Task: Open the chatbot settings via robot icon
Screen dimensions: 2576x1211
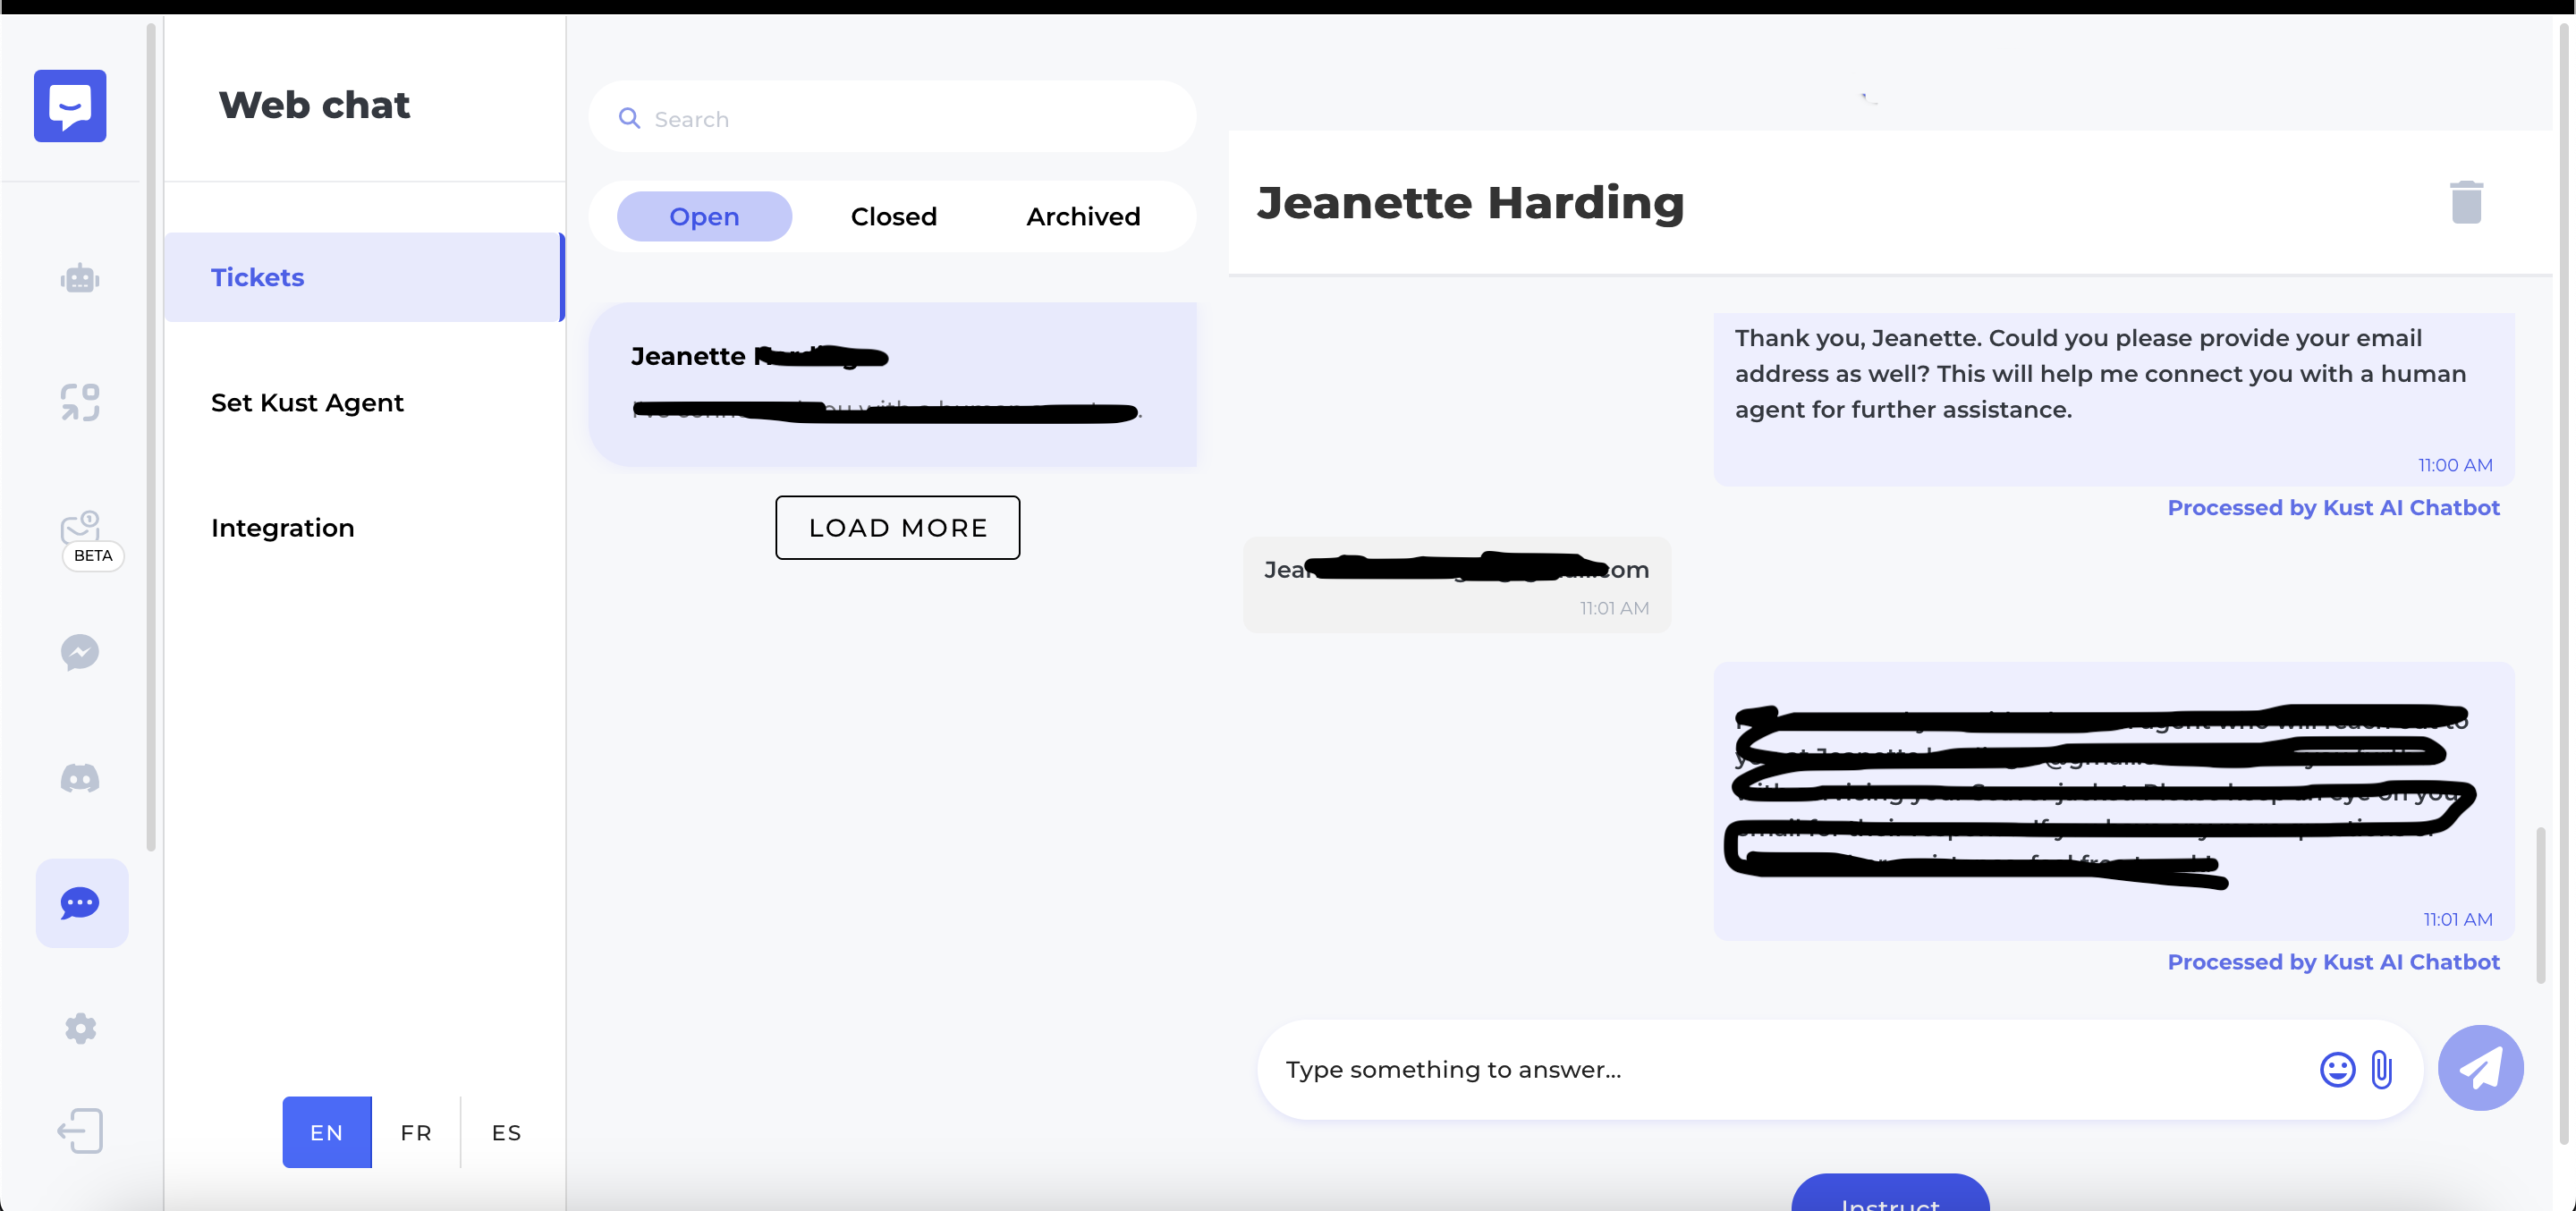Action: (80, 278)
